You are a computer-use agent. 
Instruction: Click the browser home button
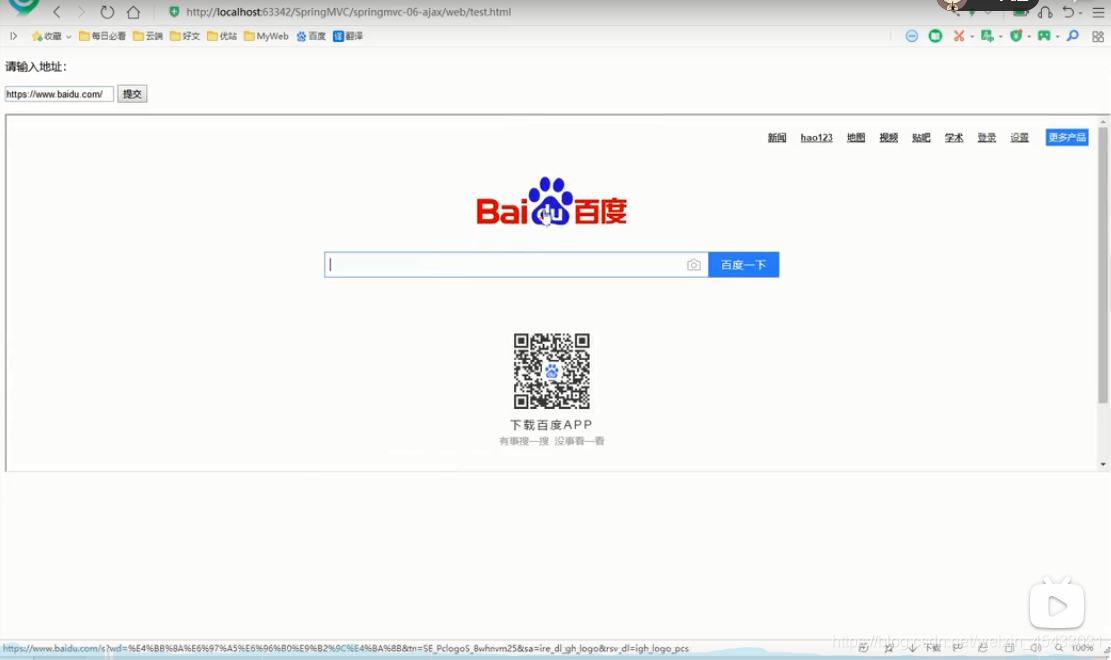click(x=132, y=12)
